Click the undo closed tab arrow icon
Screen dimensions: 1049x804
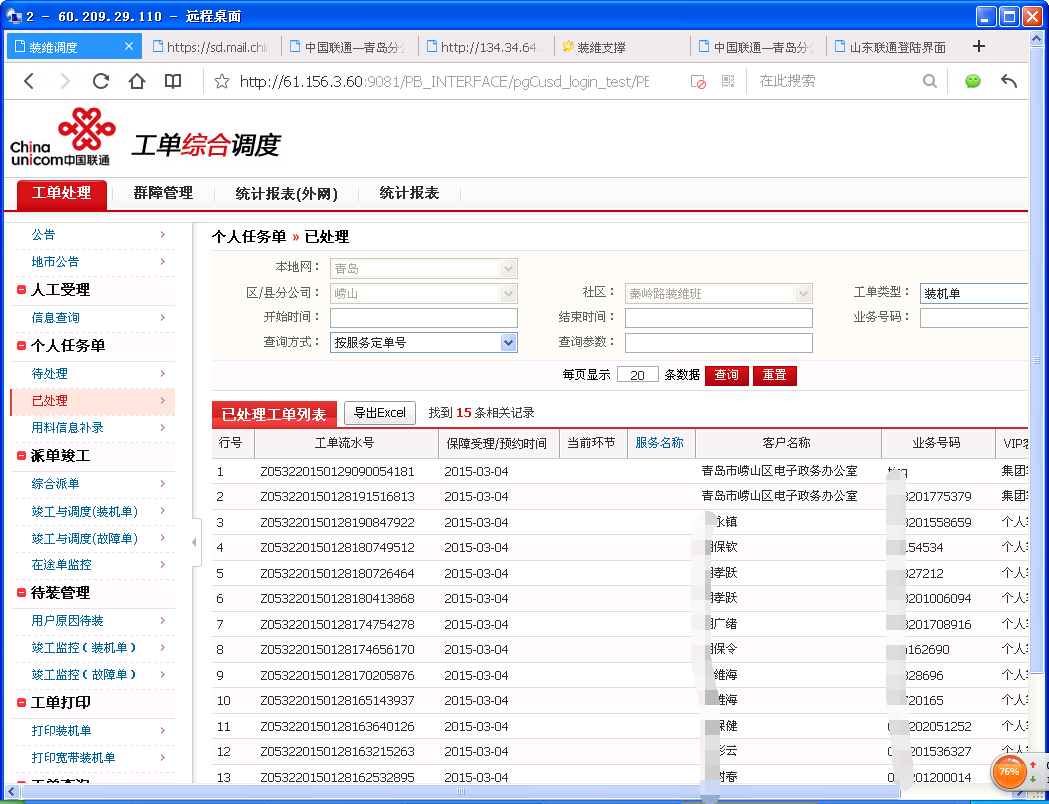tap(1009, 82)
